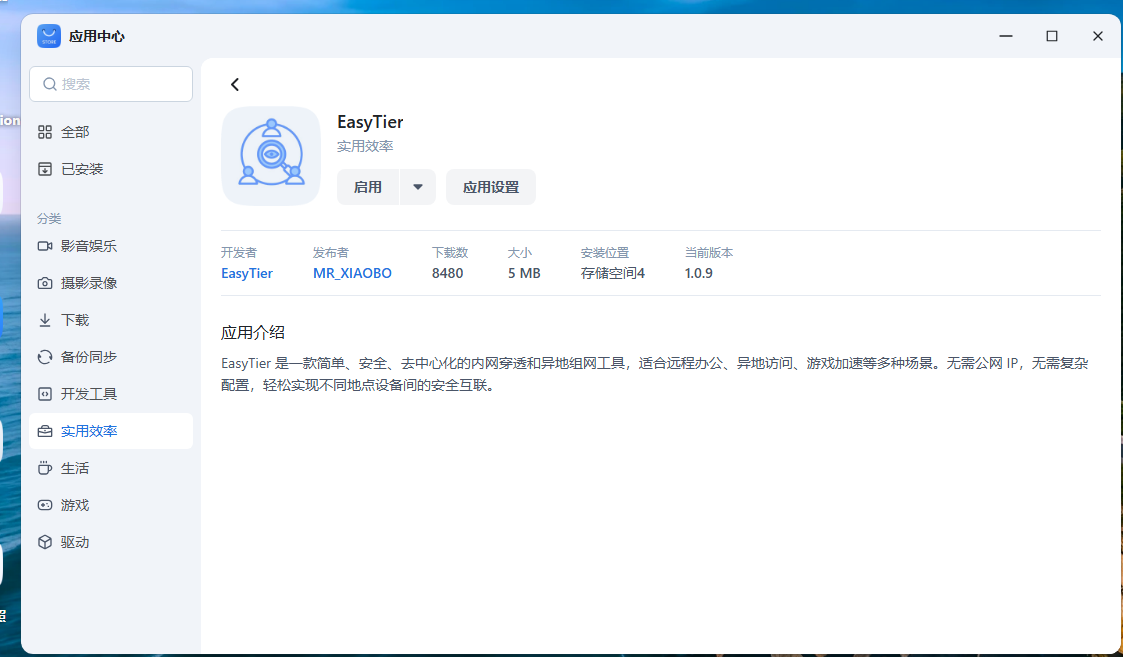Click the App Center store logo icon
Image resolution: width=1123 pixels, height=657 pixels.
[49, 36]
